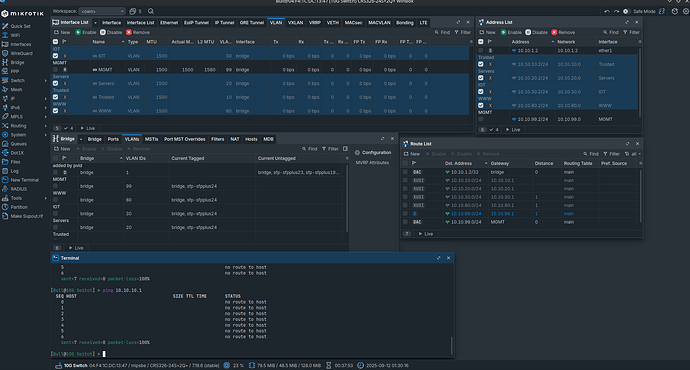Open Queues in the sidebar
This screenshot has width=690, height=370.
(x=15, y=144)
